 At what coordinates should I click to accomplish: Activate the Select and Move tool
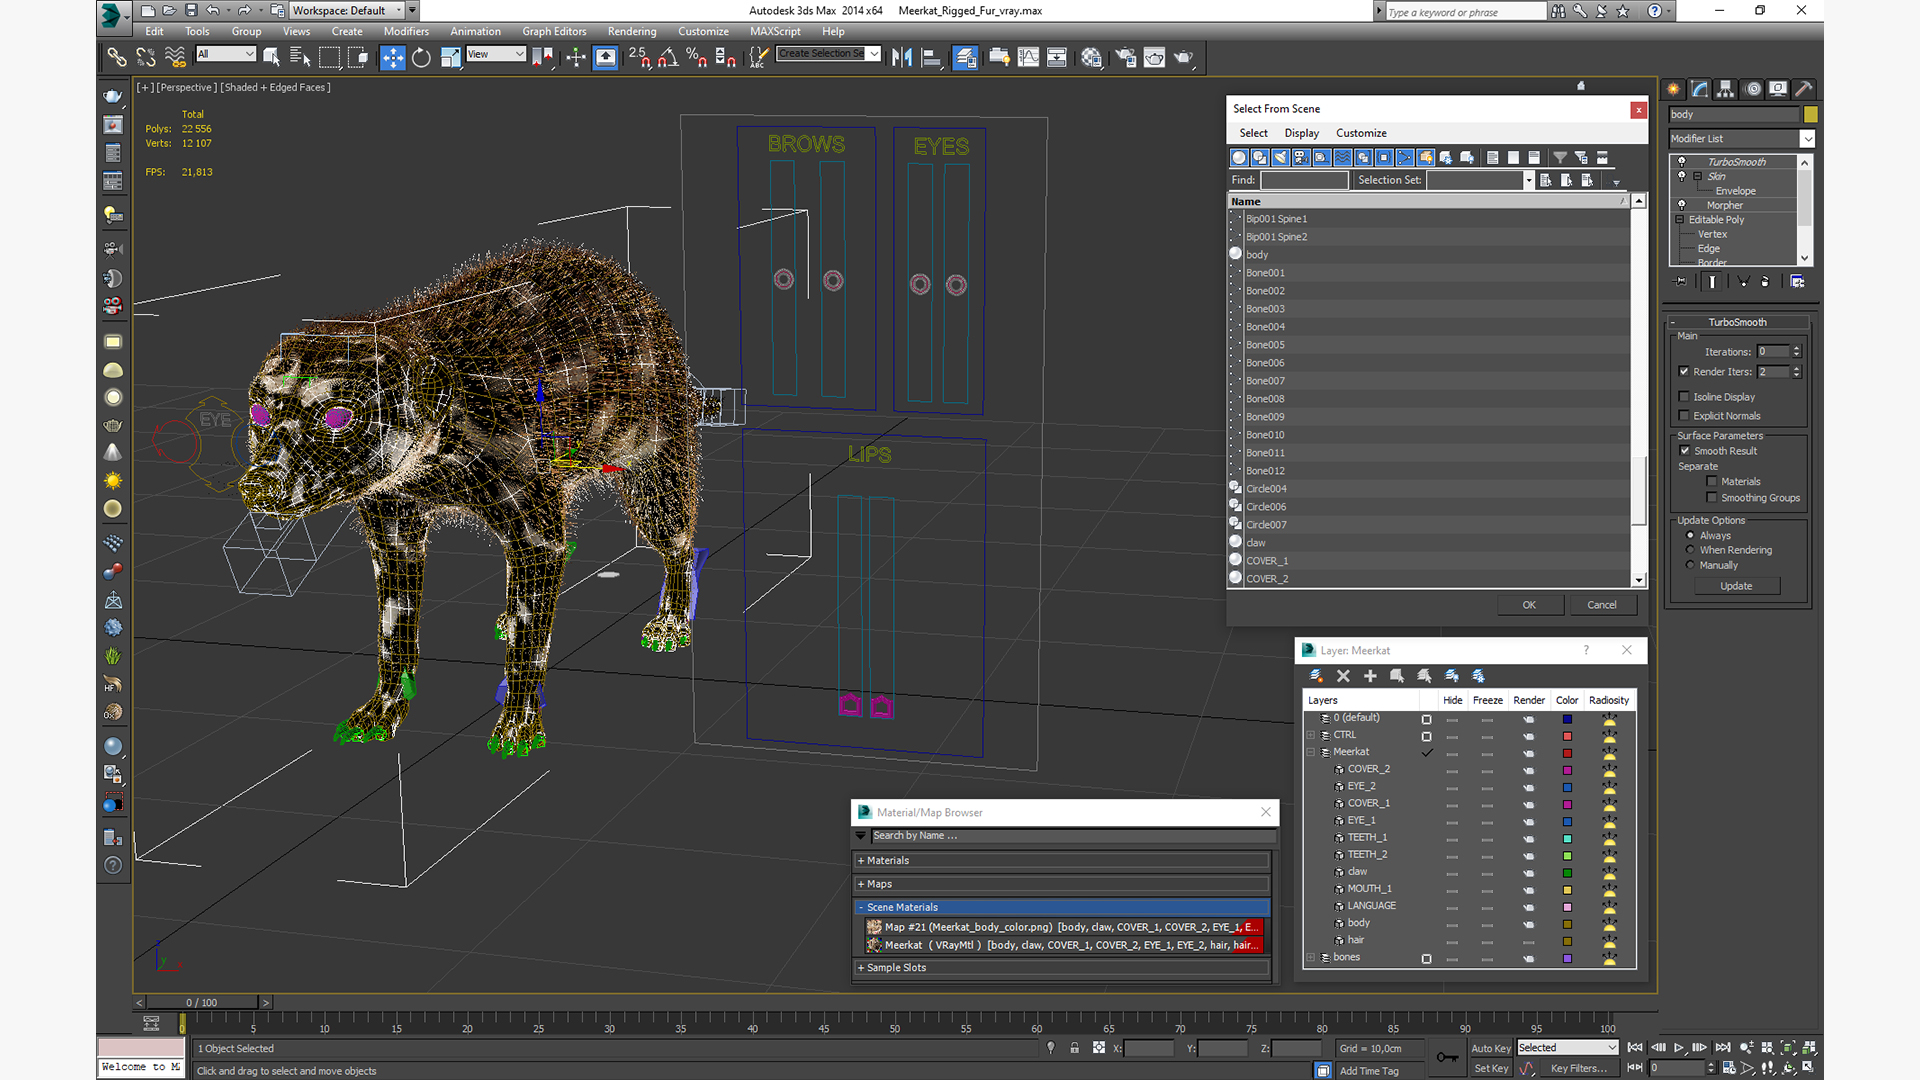click(393, 57)
